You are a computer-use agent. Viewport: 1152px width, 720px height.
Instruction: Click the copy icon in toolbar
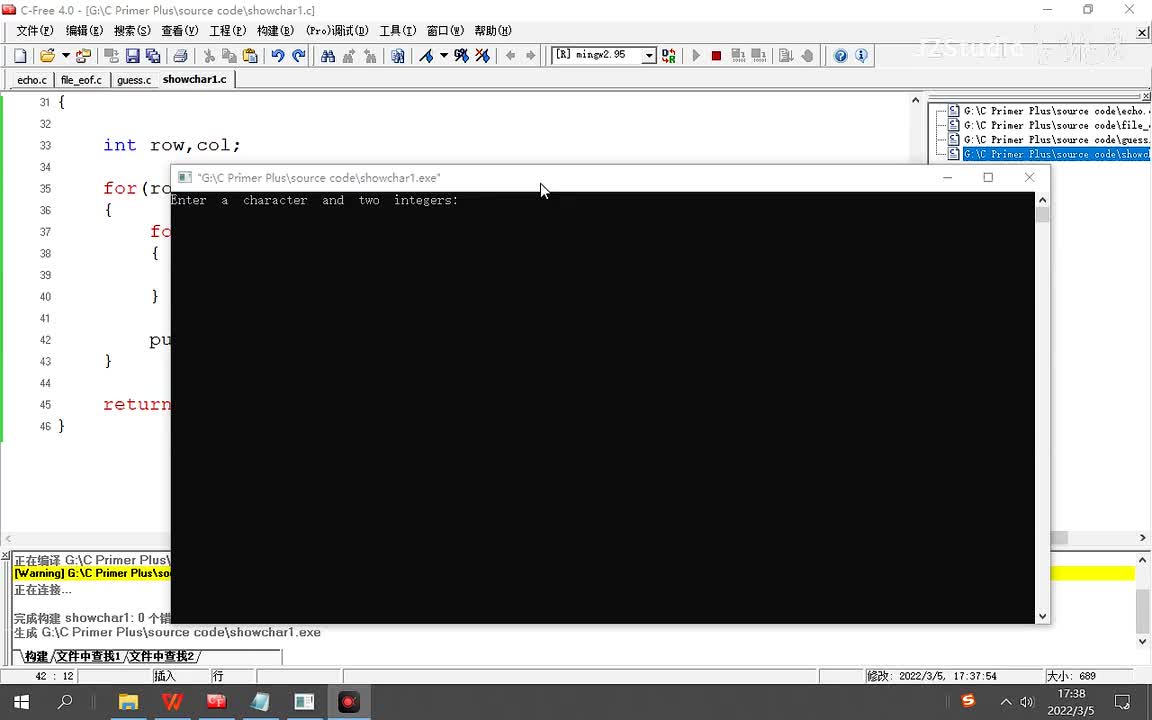click(229, 55)
